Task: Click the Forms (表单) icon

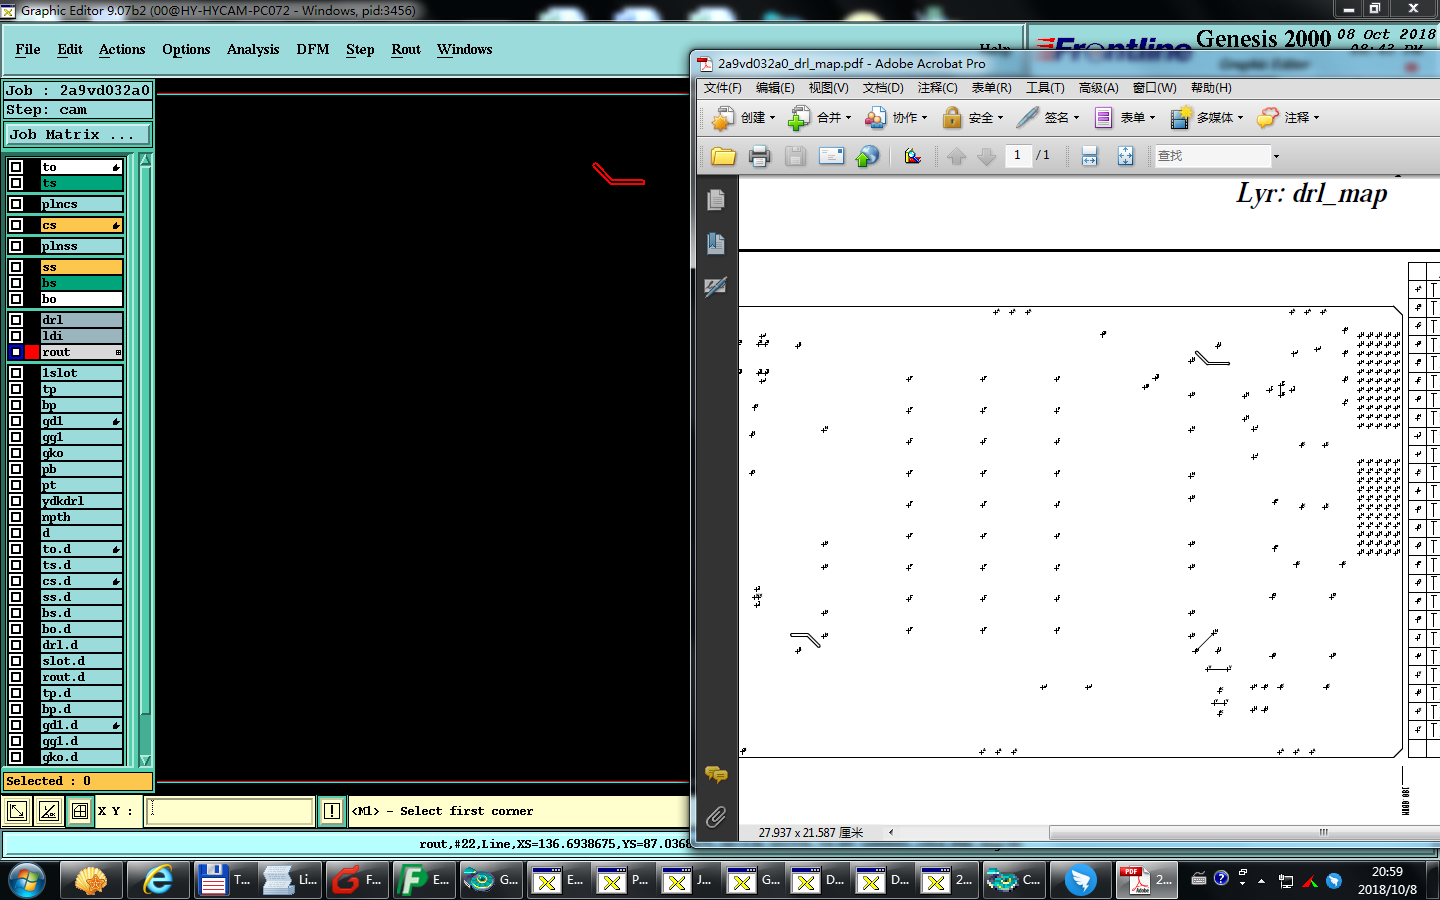Action: (1103, 118)
